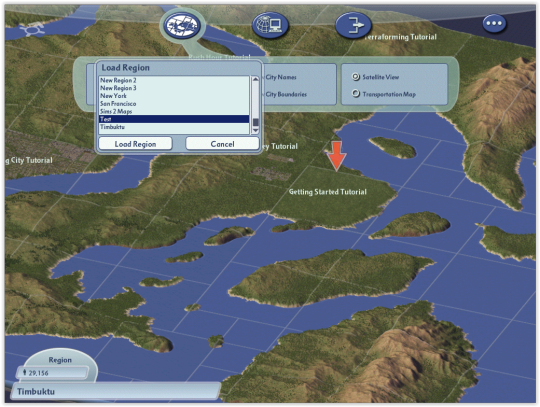Select the Satellite View radio button

coord(356,77)
